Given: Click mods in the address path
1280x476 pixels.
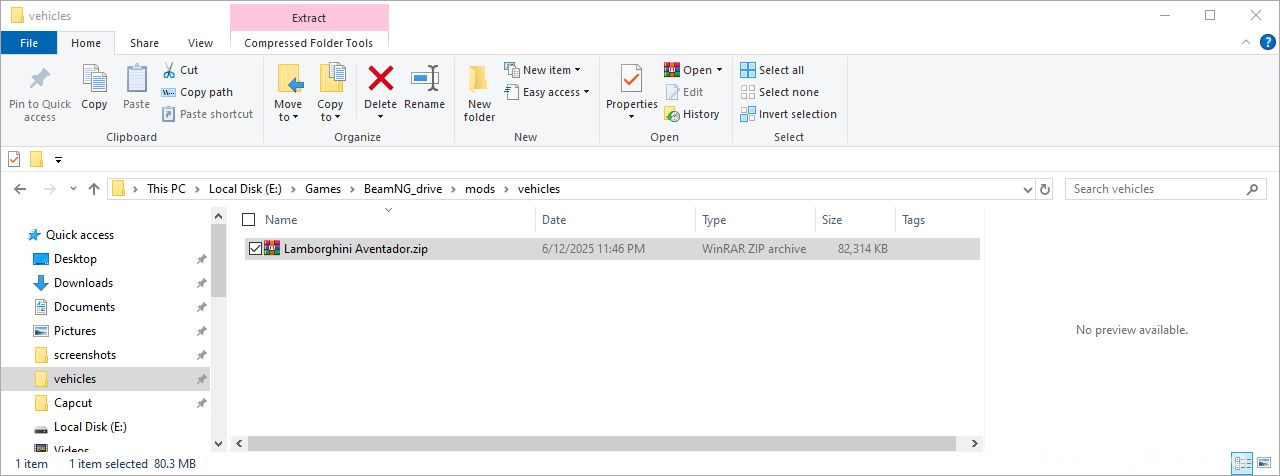Looking at the screenshot, I should (x=480, y=189).
